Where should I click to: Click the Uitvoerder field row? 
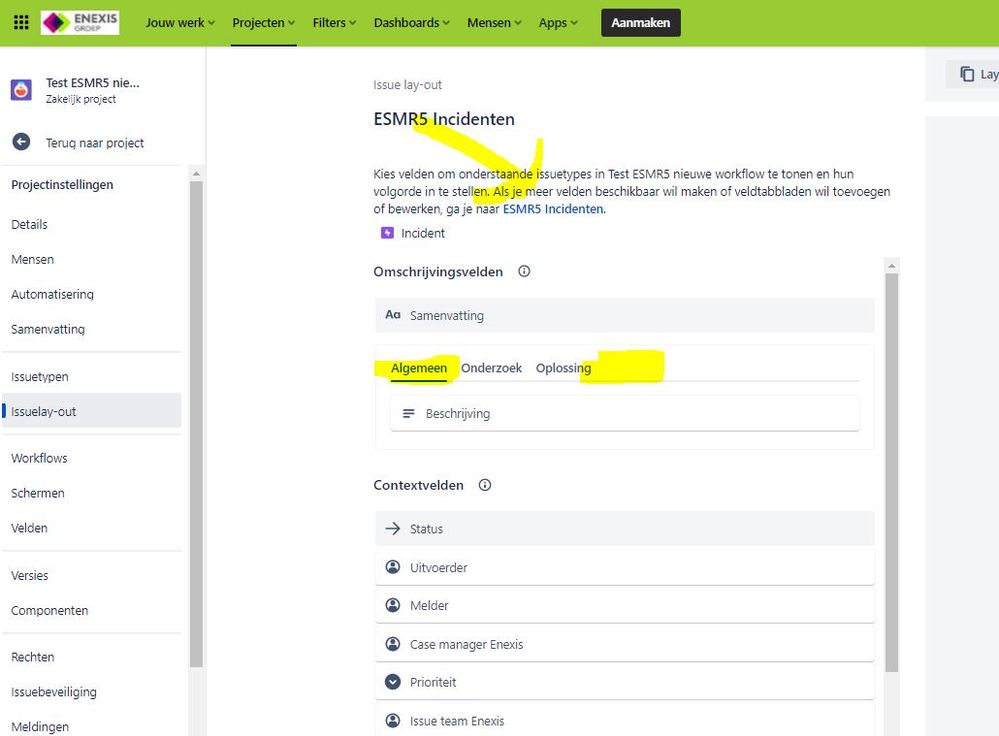click(x=624, y=567)
